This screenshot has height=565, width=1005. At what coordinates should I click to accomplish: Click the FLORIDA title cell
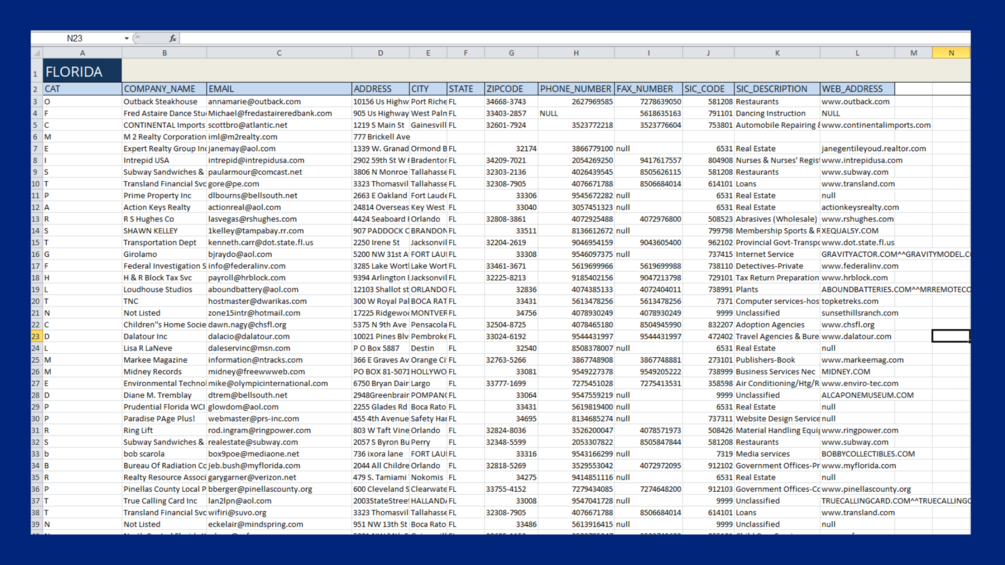click(82, 71)
